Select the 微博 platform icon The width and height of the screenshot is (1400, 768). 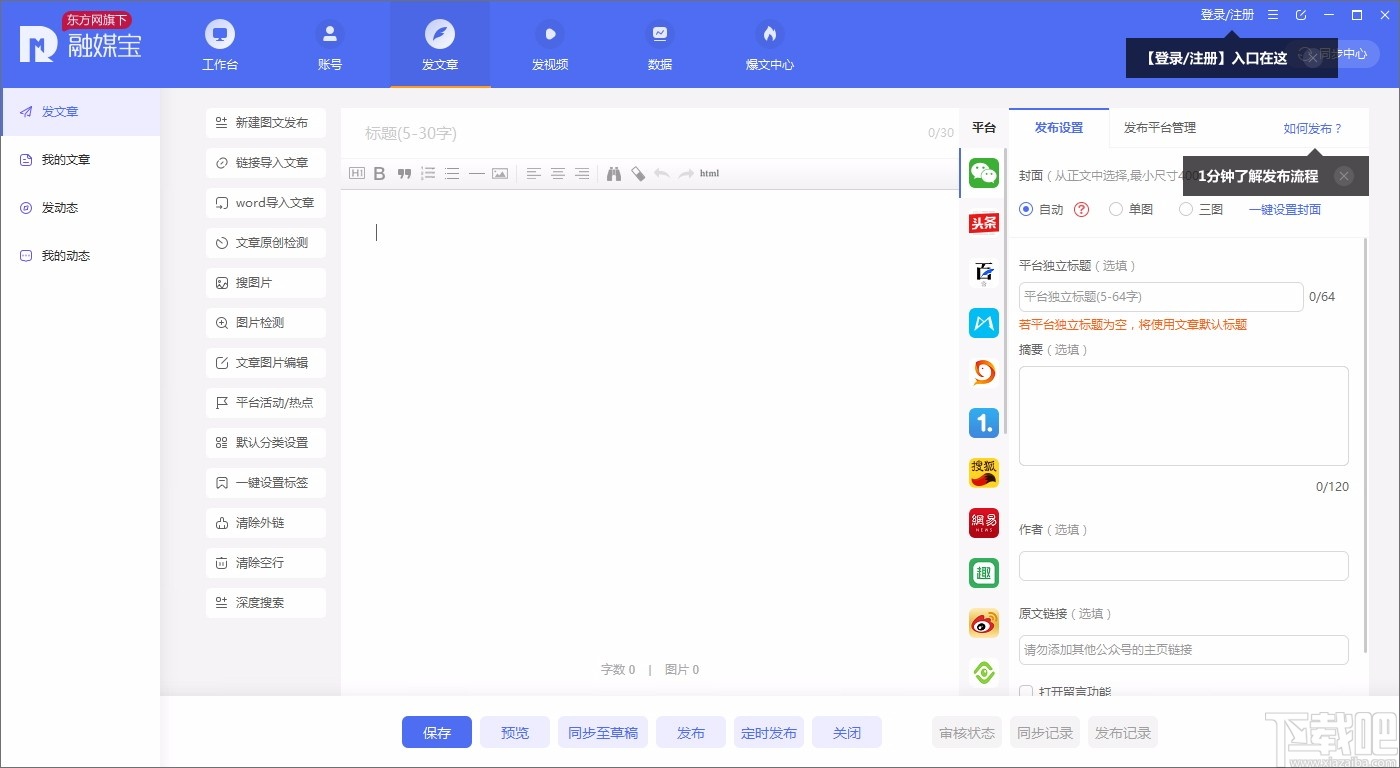(x=983, y=622)
